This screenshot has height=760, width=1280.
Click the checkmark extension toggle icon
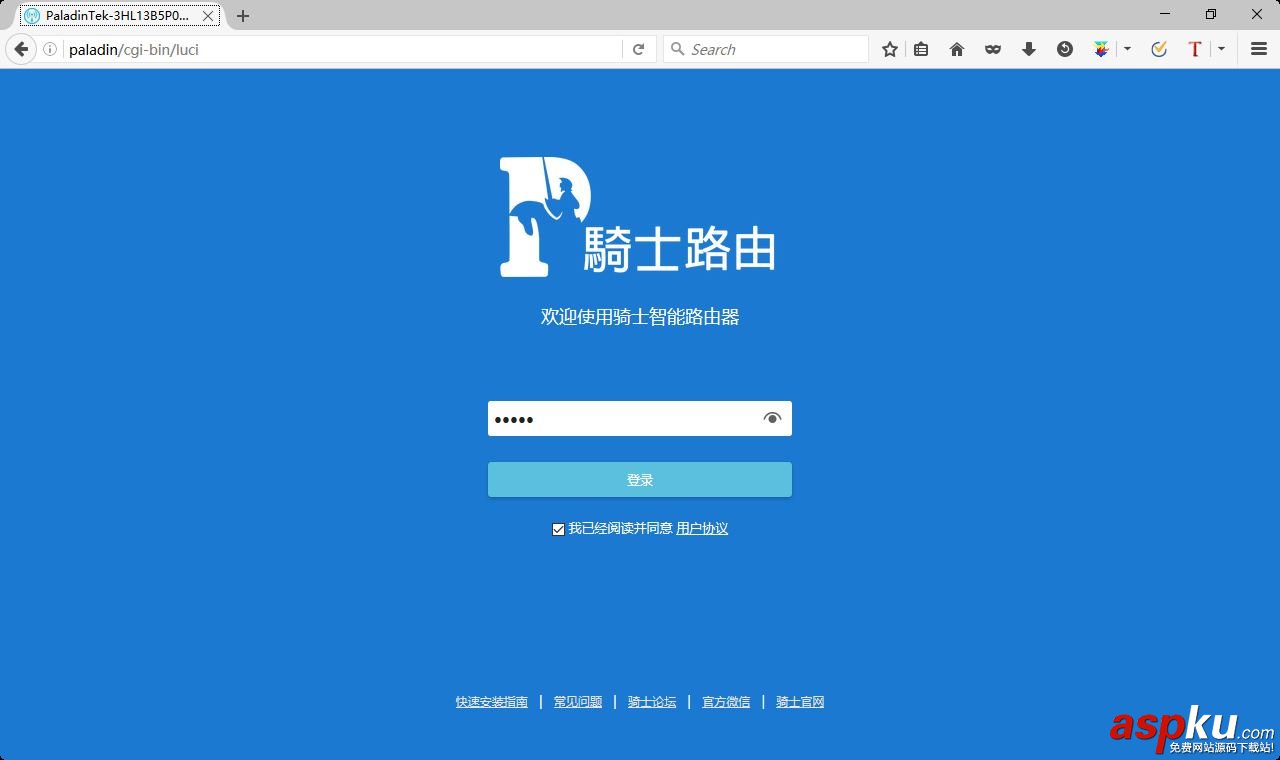(1159, 48)
